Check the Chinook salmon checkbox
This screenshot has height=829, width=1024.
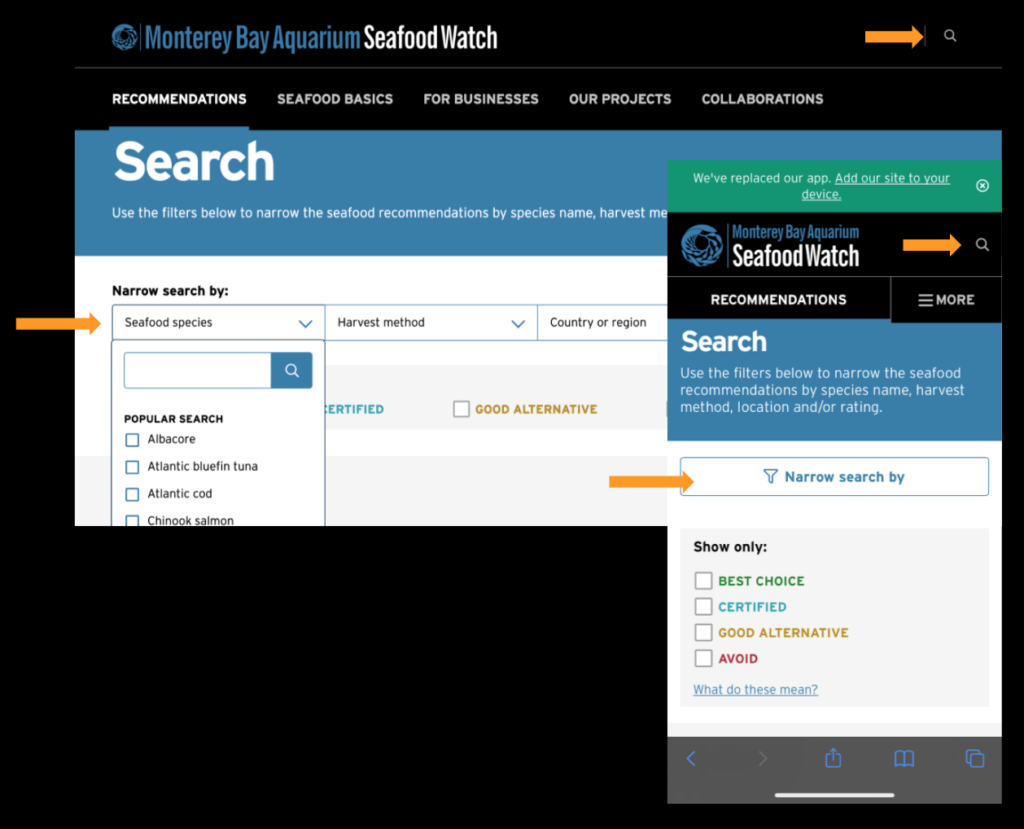point(132,521)
